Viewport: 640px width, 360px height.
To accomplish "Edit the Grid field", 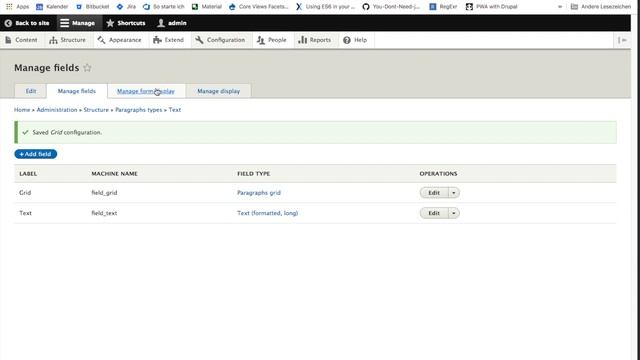I will click(x=434, y=193).
